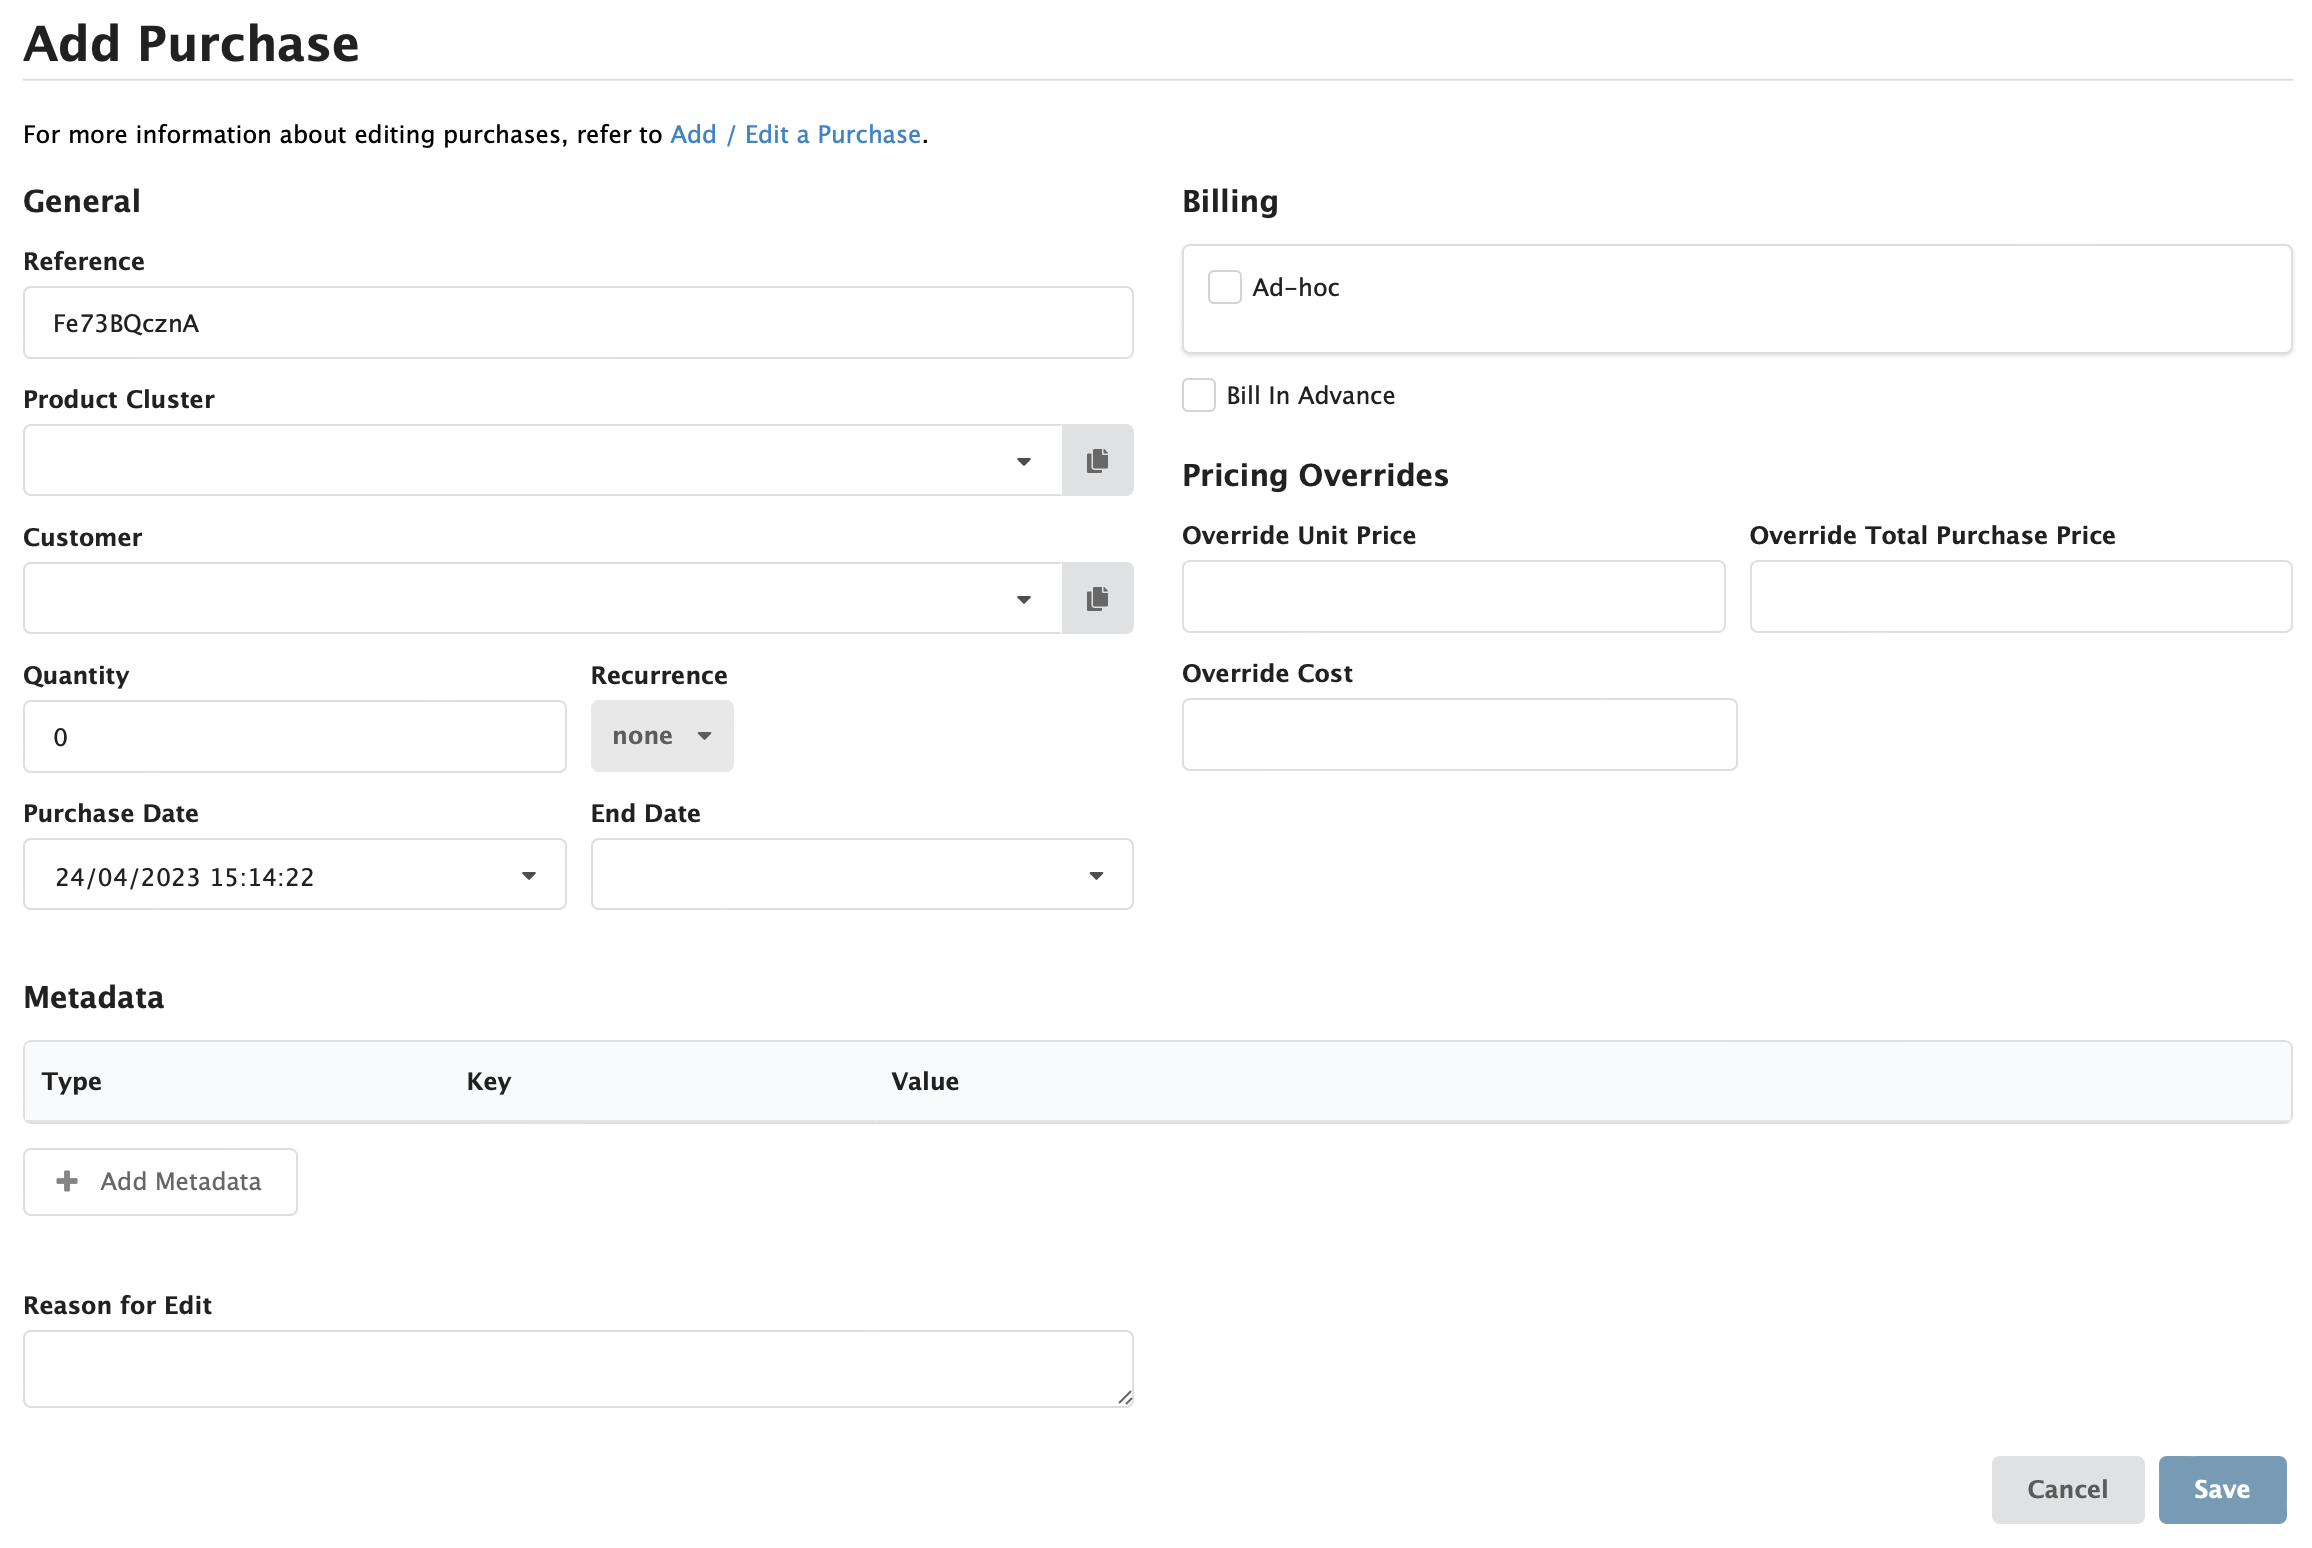Click the Cancel button

coord(2068,1489)
